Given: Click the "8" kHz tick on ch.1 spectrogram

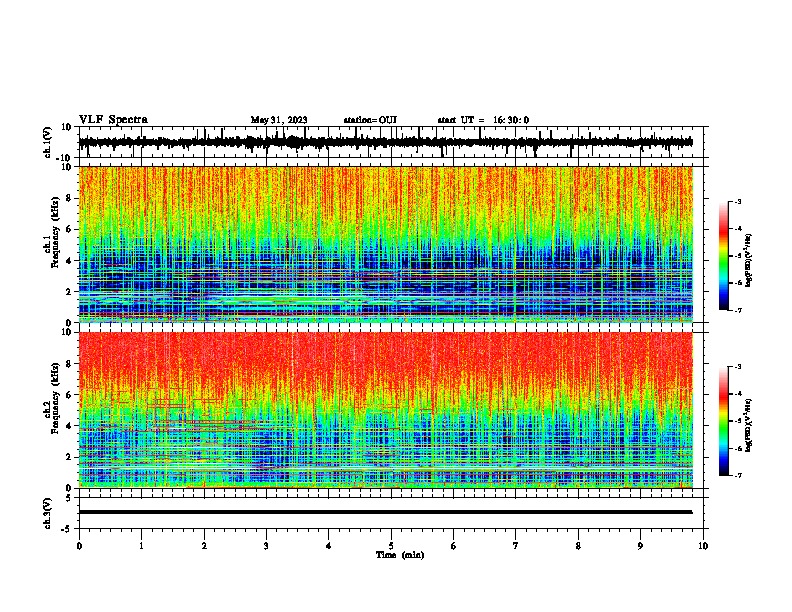Looking at the screenshot, I should 69,198.
